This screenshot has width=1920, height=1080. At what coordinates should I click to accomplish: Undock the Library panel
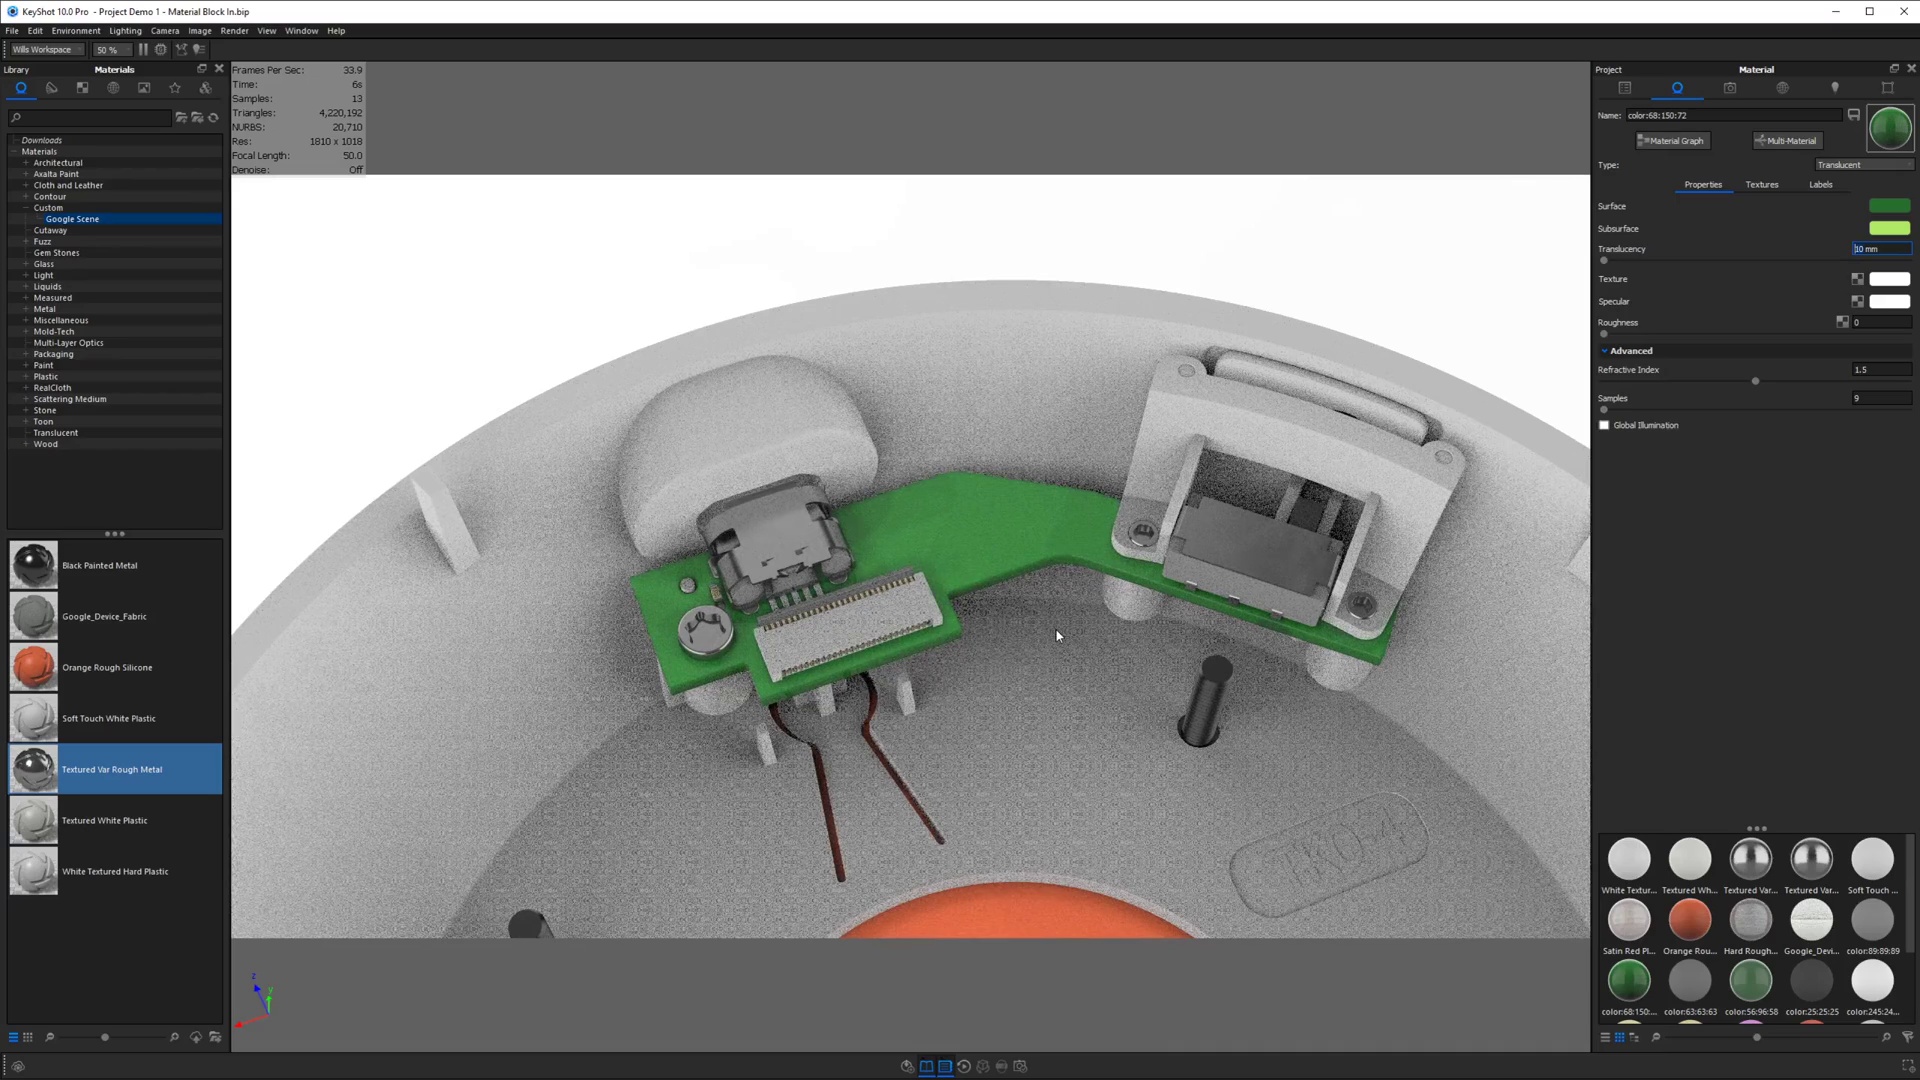[x=202, y=69]
